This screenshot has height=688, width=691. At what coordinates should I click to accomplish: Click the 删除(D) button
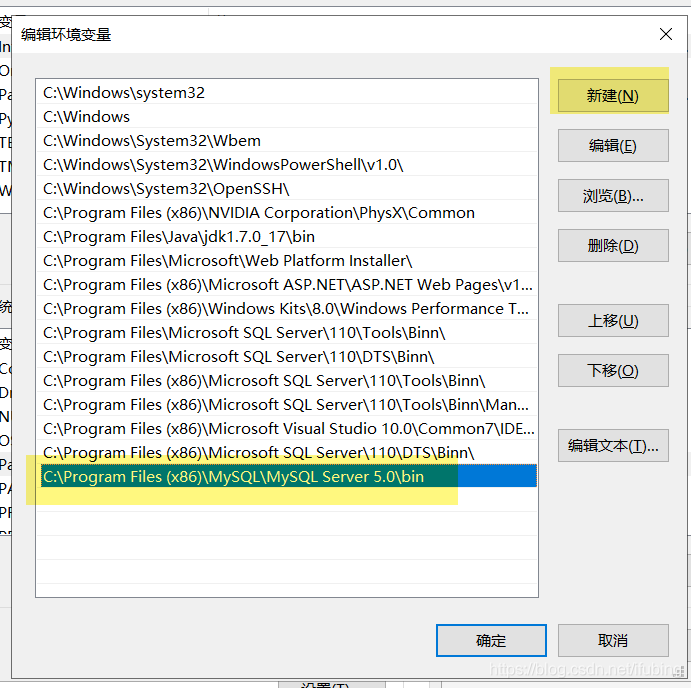pos(613,245)
